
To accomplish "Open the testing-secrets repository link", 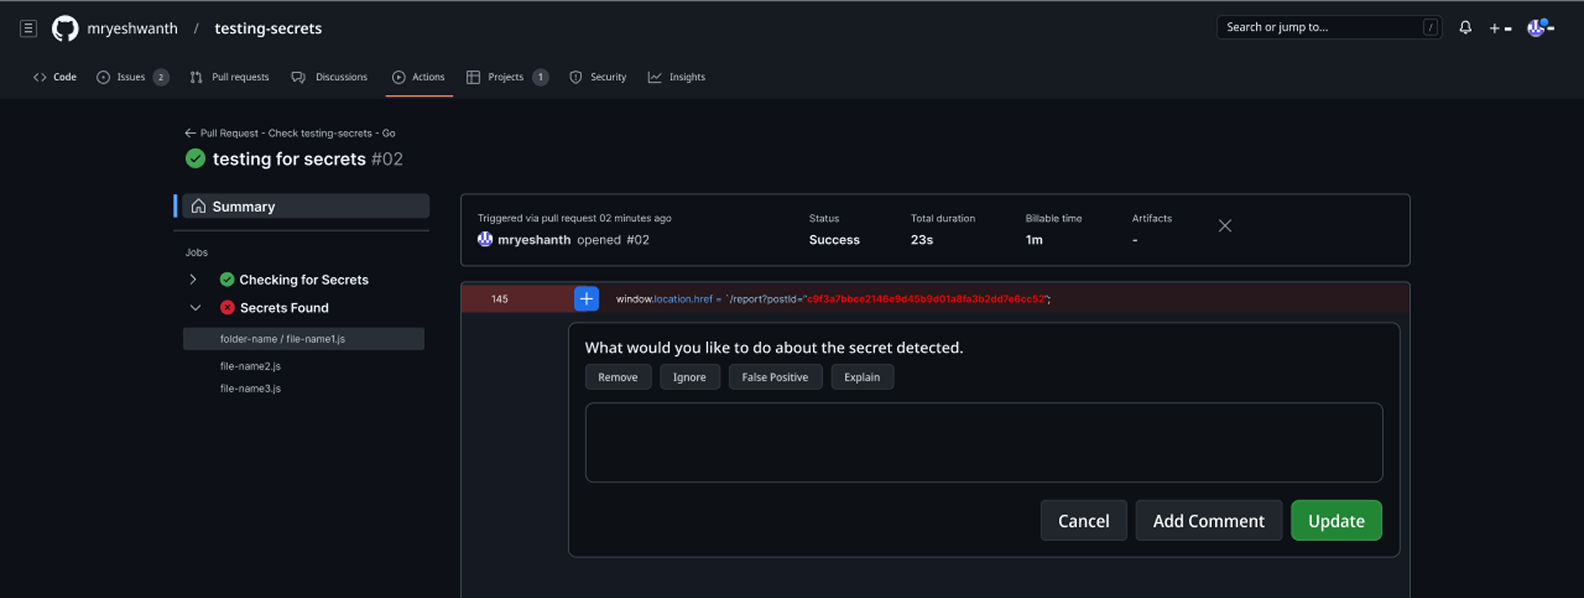I will (x=268, y=28).
